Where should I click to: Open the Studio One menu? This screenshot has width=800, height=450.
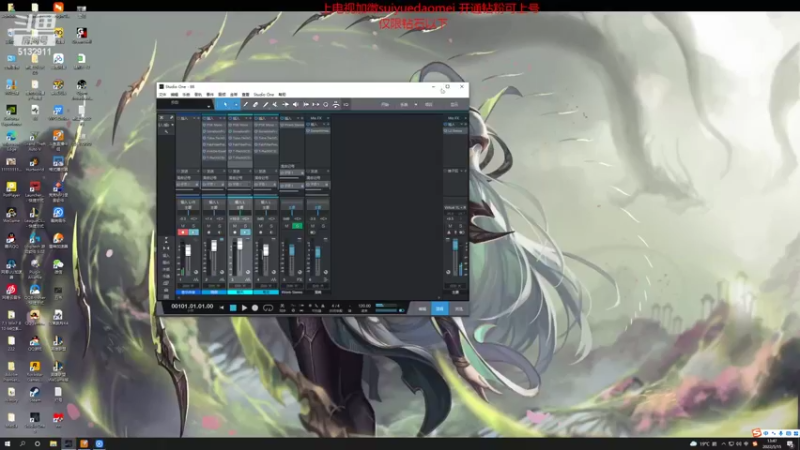pyautogui.click(x=264, y=94)
